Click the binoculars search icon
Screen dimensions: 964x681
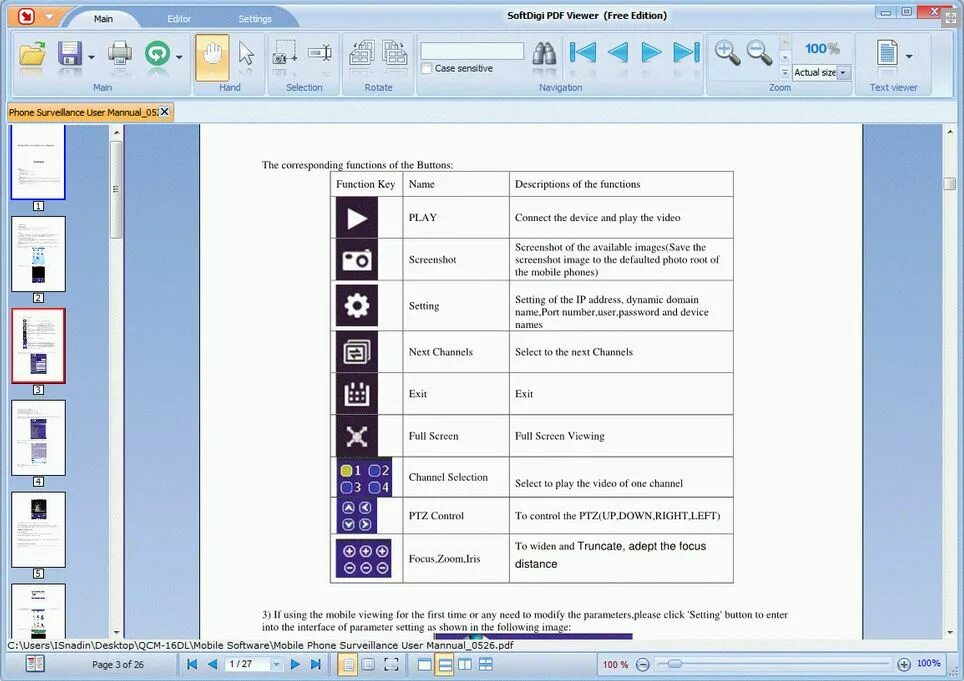[544, 54]
